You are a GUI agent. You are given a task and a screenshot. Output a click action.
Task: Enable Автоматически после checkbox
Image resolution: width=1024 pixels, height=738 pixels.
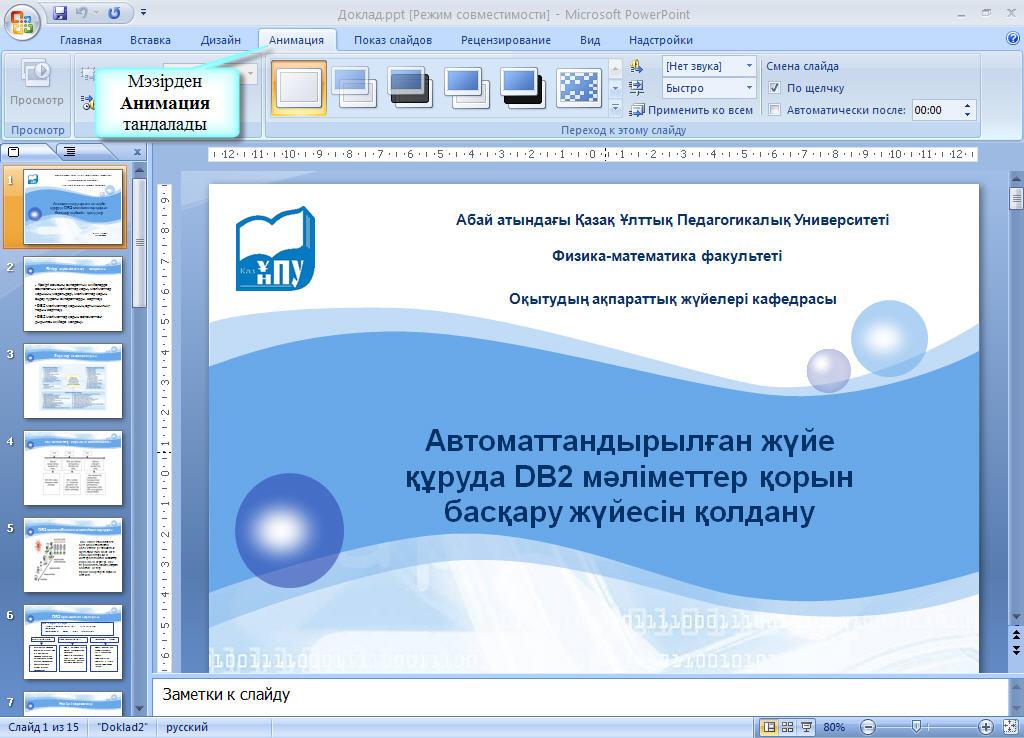point(775,110)
